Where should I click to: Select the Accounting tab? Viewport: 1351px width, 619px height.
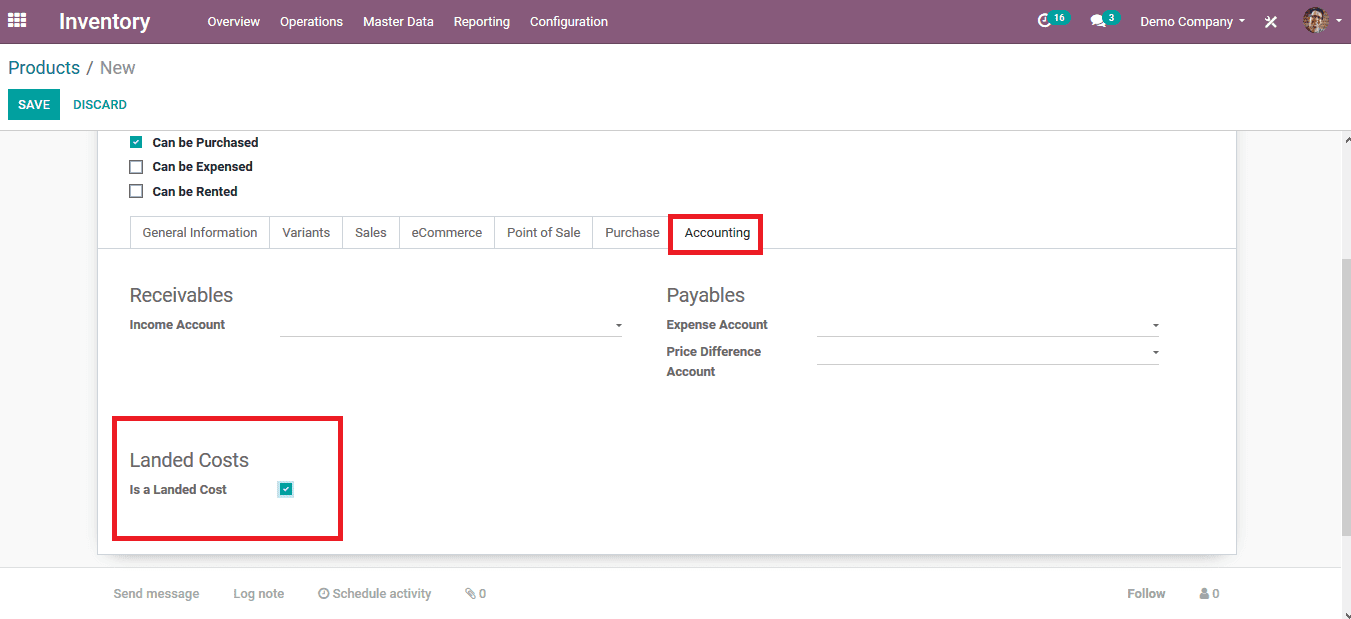[717, 232]
